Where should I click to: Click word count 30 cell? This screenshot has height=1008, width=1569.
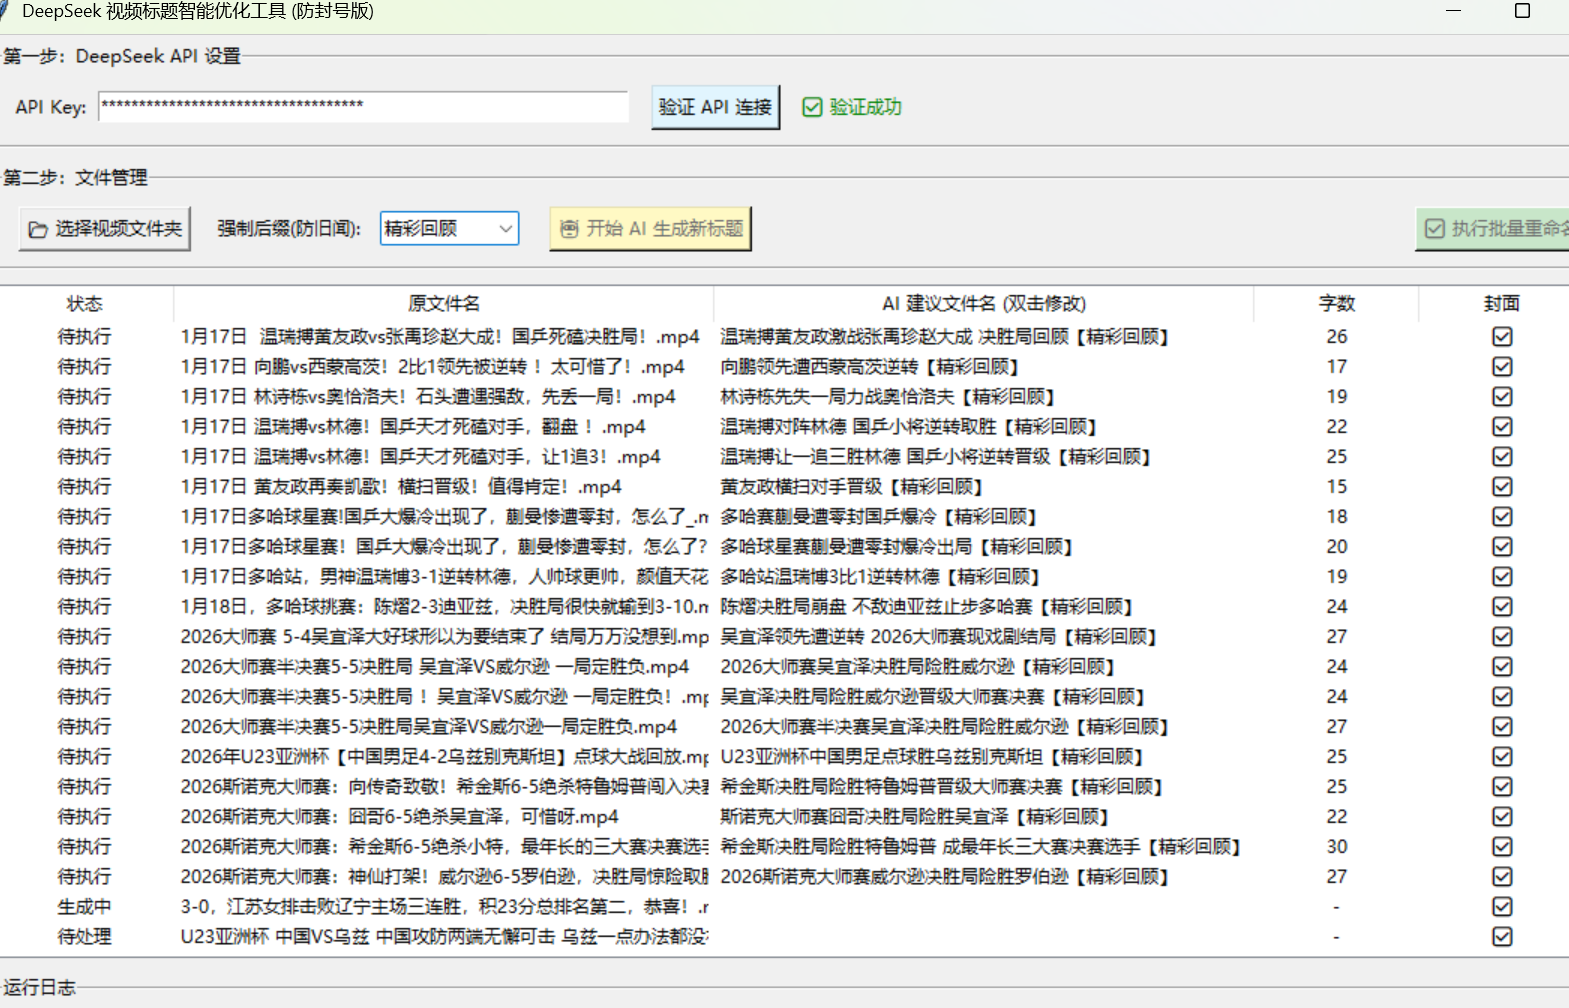tap(1337, 847)
